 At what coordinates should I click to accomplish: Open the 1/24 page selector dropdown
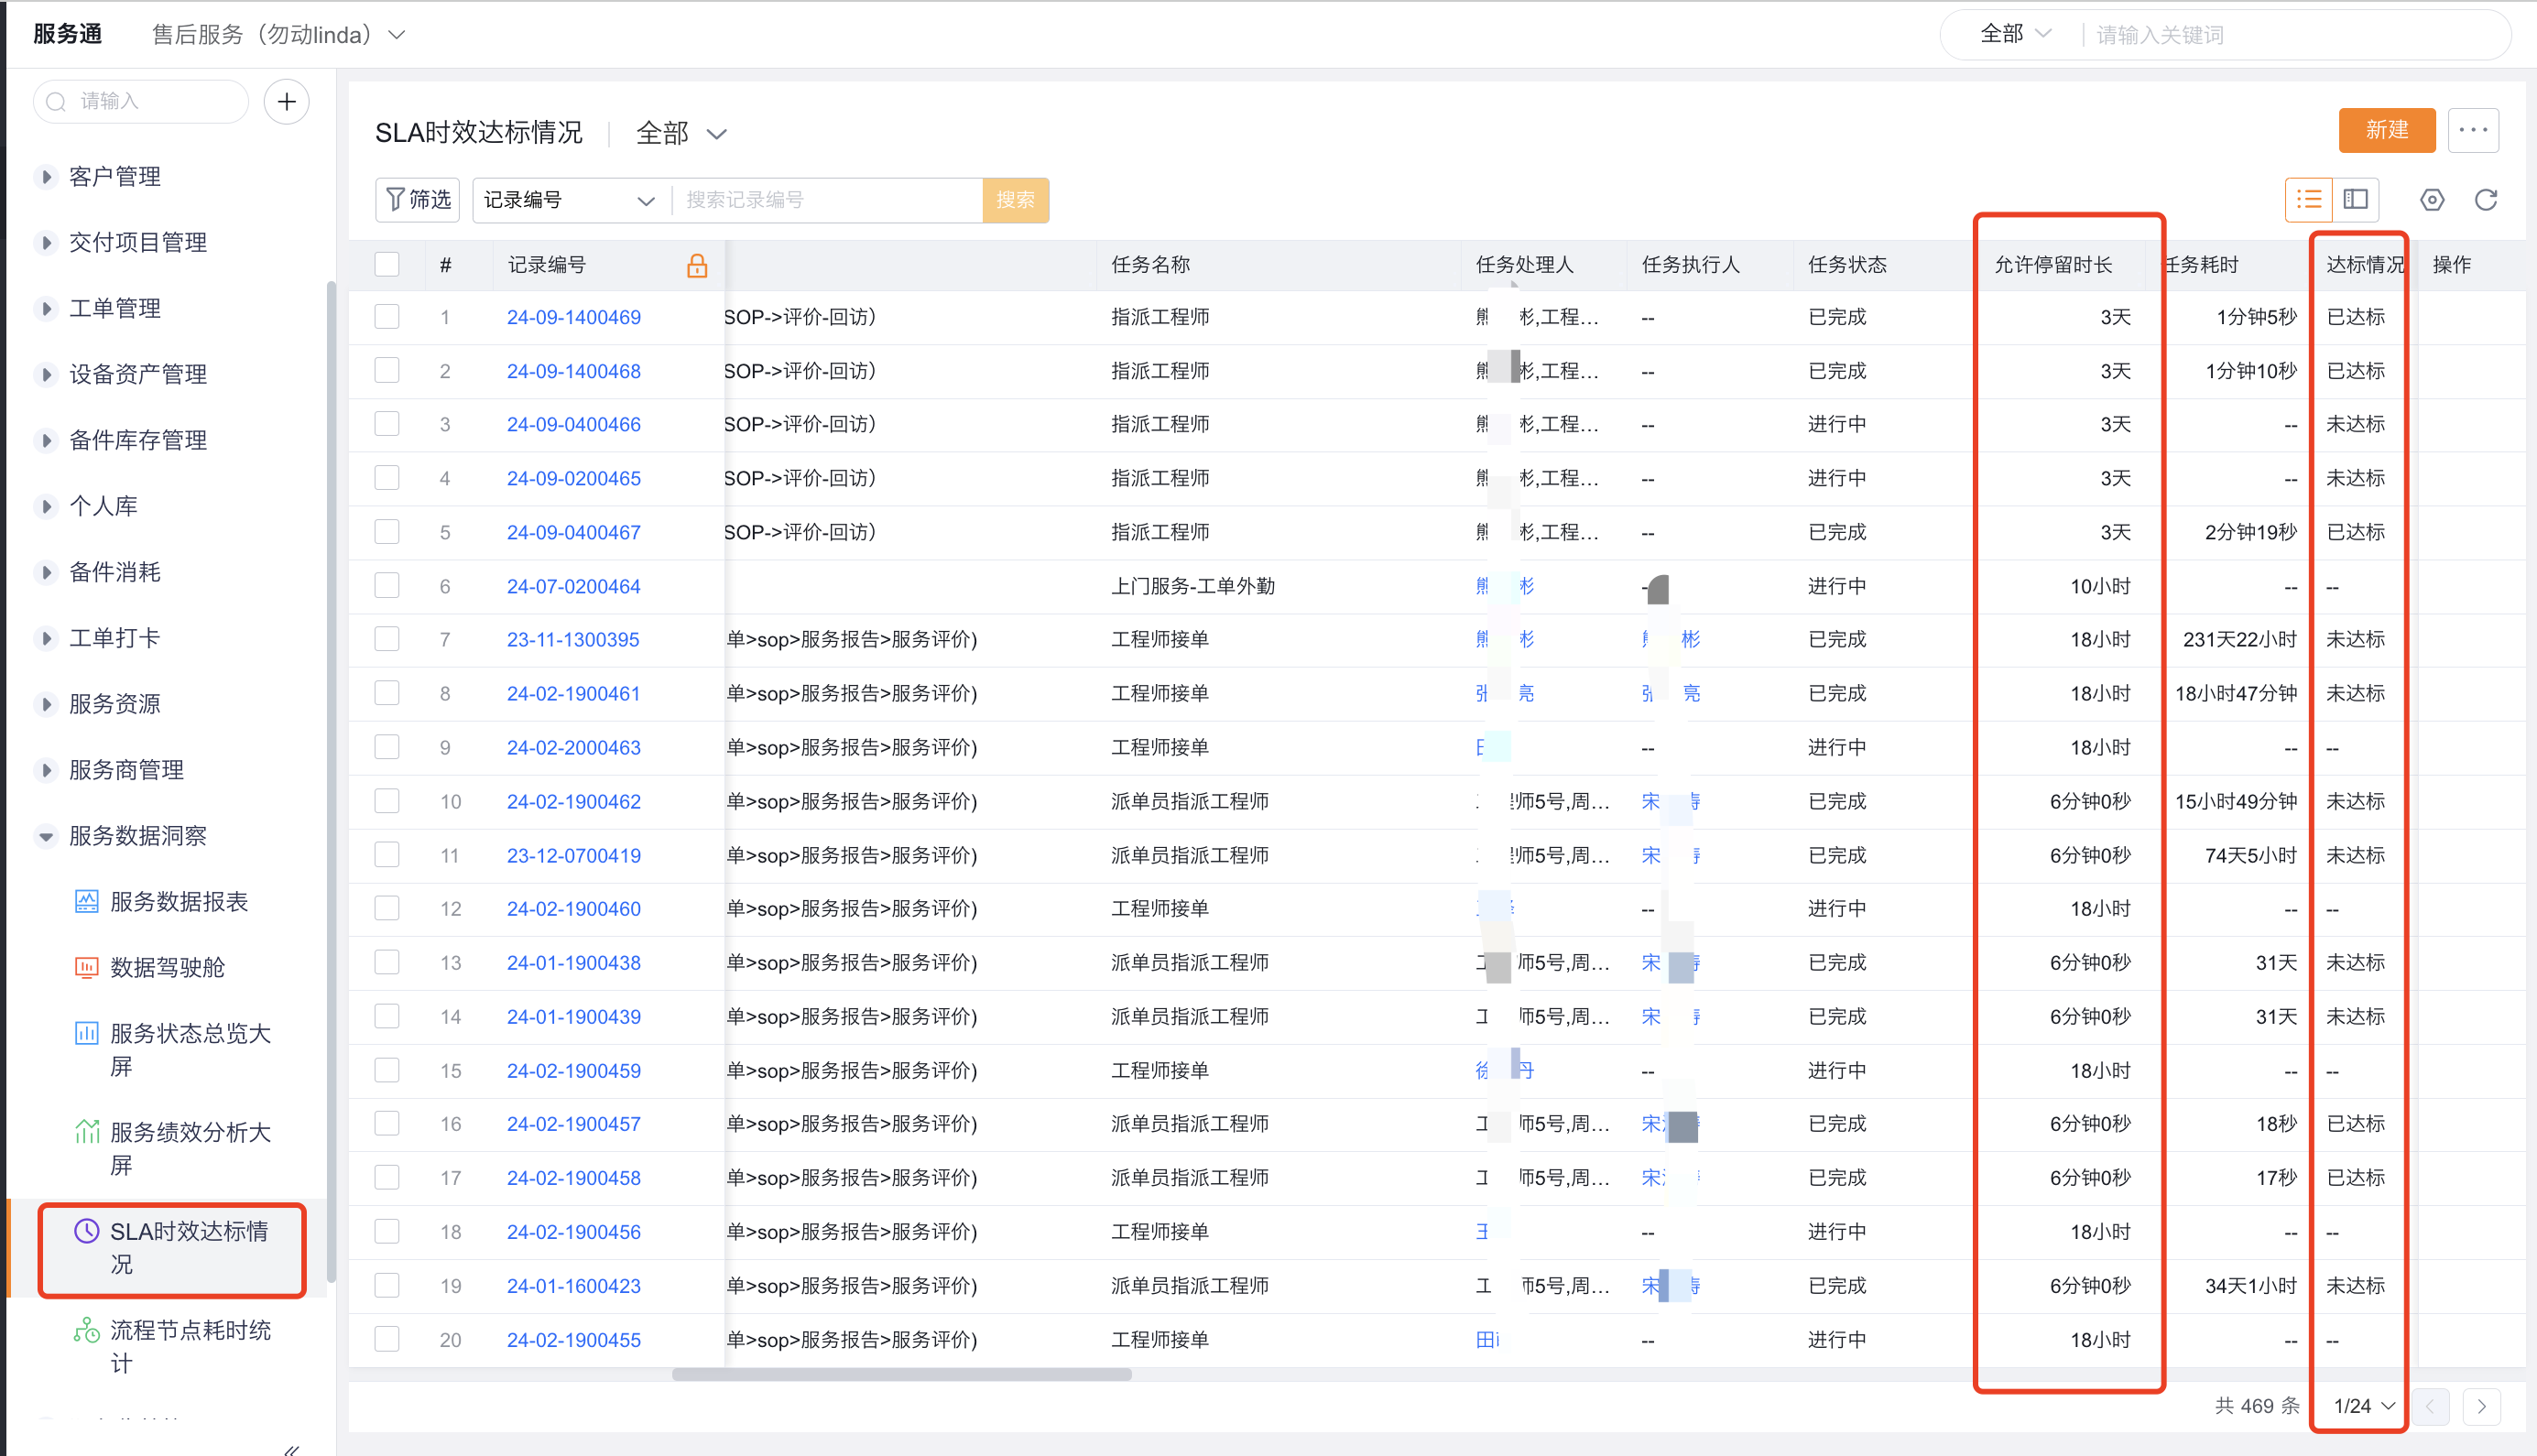click(x=2363, y=1406)
